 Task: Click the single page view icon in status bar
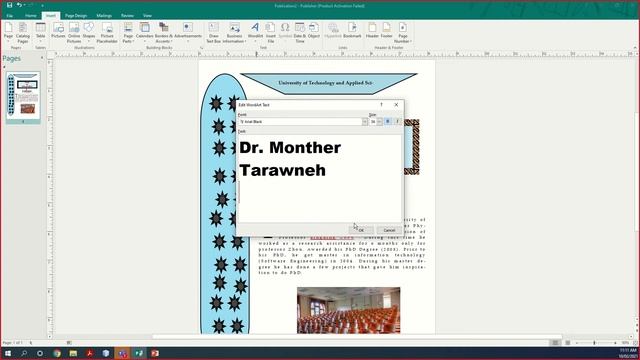tap(555, 343)
